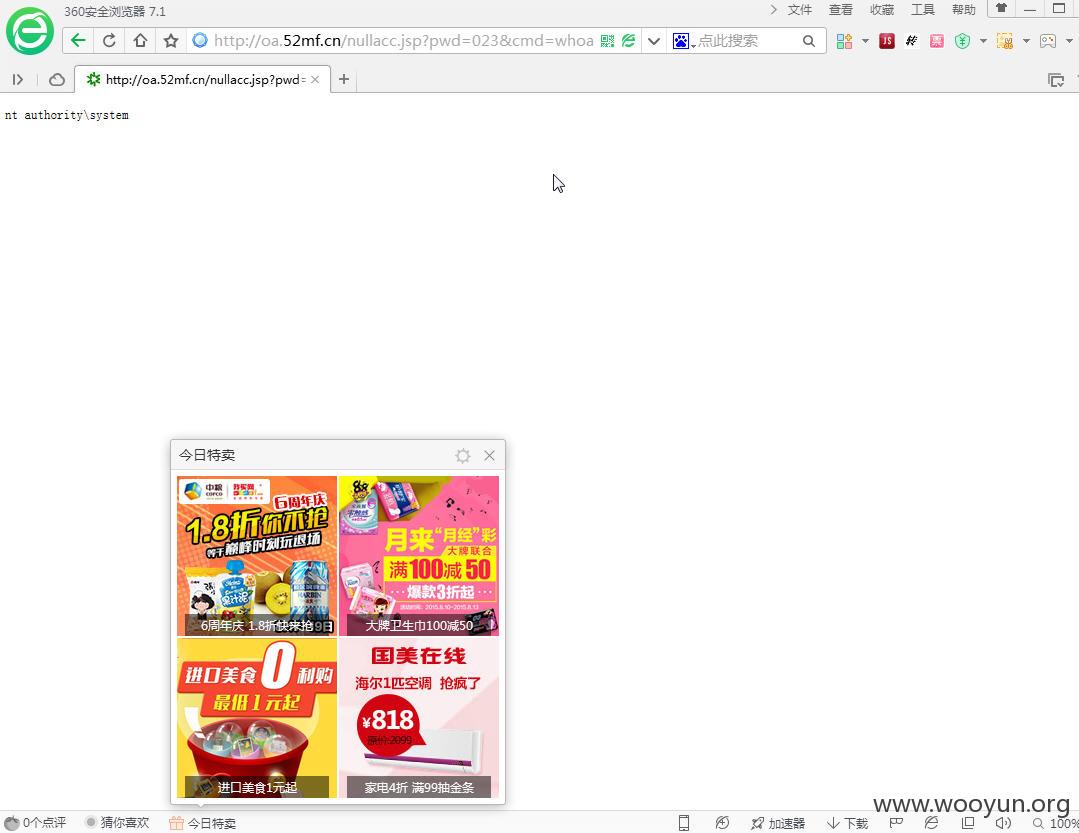
Task: Open the 收藏 menu
Action: point(882,10)
